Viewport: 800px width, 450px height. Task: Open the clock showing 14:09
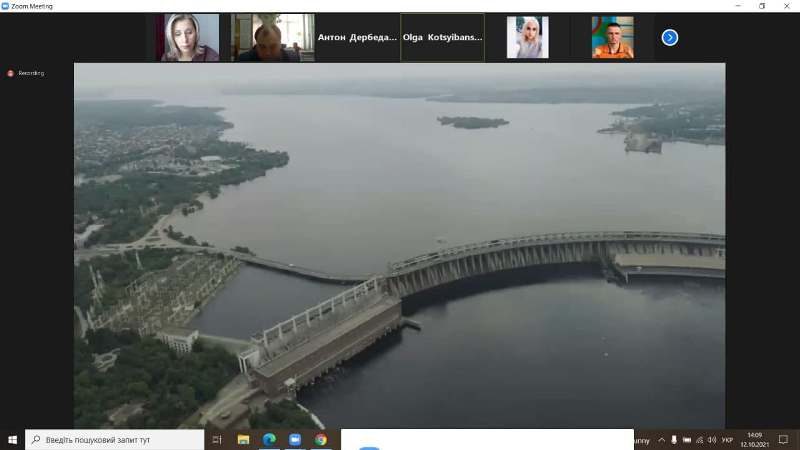click(x=755, y=440)
